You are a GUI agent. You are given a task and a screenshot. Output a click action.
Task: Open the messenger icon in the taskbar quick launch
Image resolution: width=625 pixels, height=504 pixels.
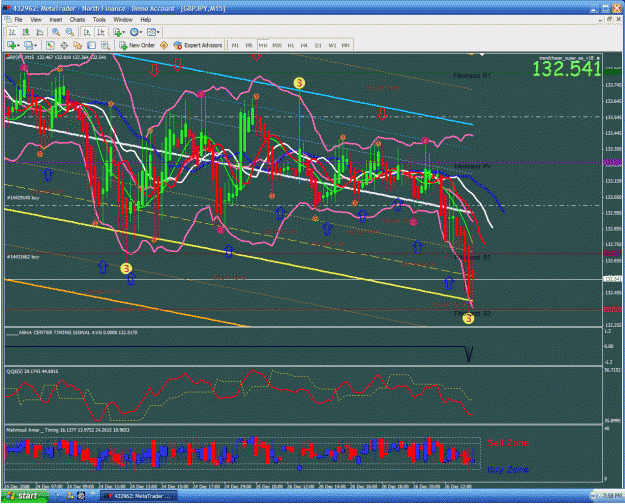70,496
